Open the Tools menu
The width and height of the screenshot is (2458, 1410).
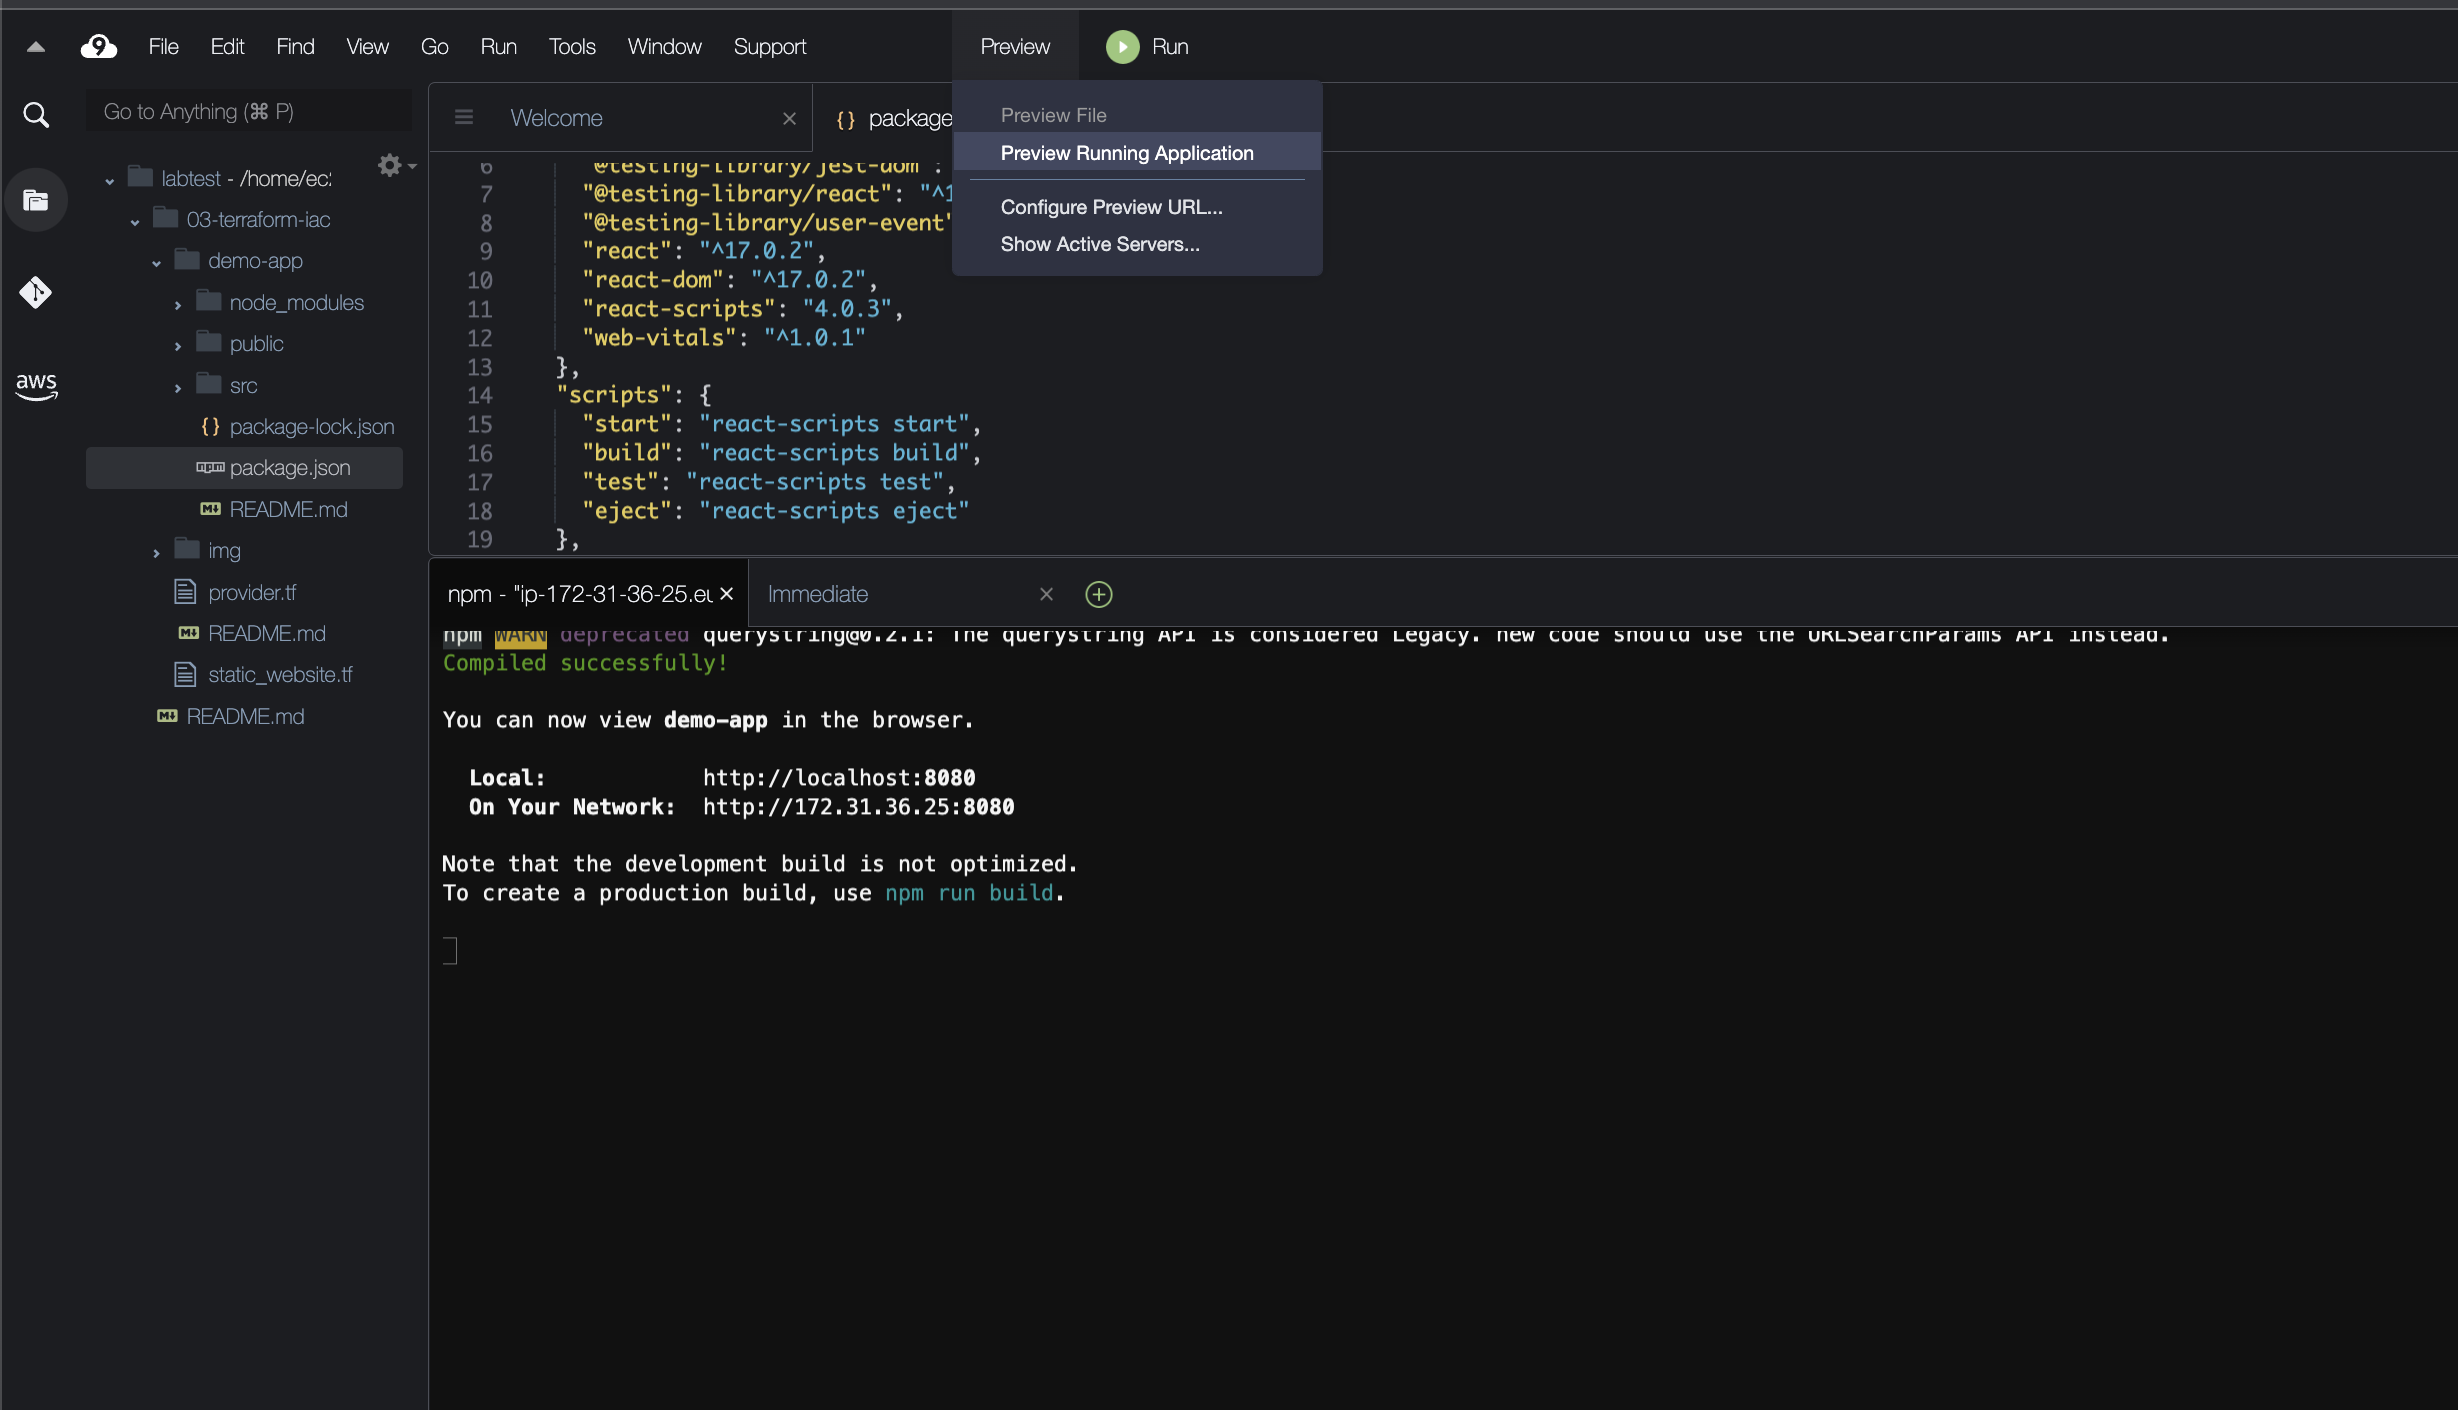pos(572,47)
